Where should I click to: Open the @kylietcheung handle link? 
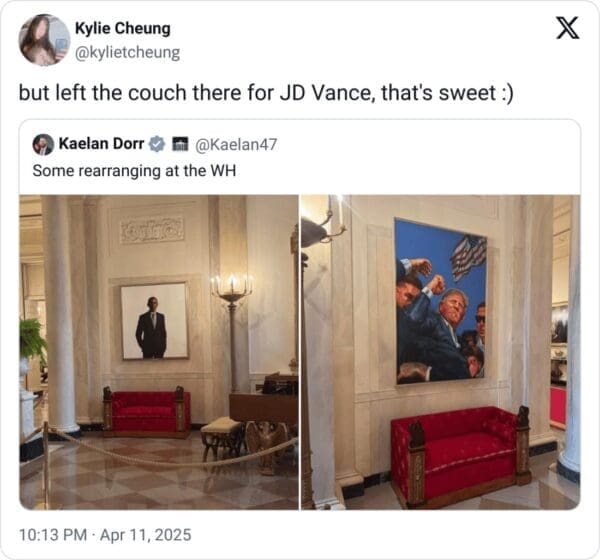click(x=127, y=52)
